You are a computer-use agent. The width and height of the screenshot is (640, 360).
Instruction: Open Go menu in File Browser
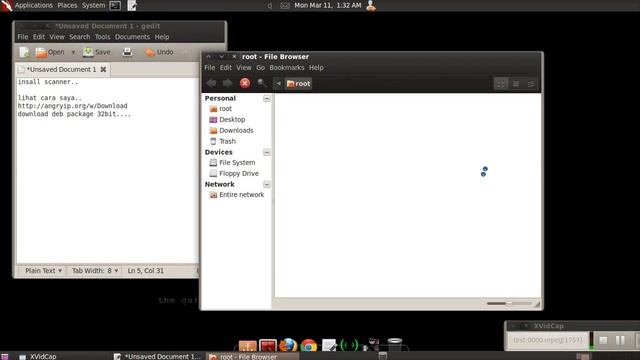point(260,68)
